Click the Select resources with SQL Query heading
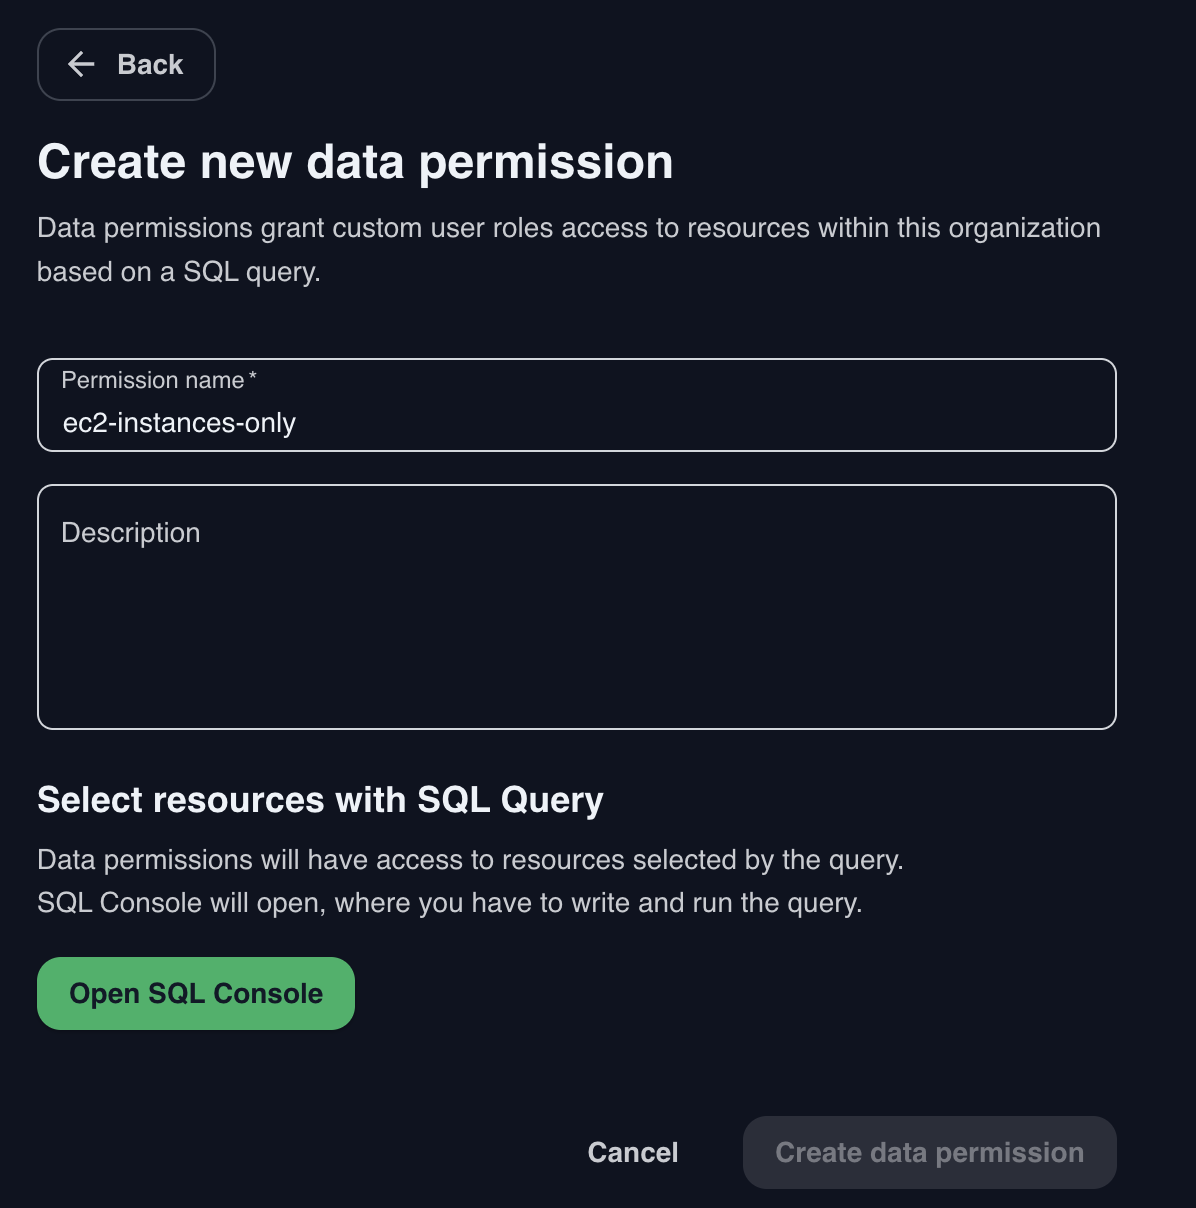Image resolution: width=1196 pixels, height=1208 pixels. pyautogui.click(x=320, y=800)
